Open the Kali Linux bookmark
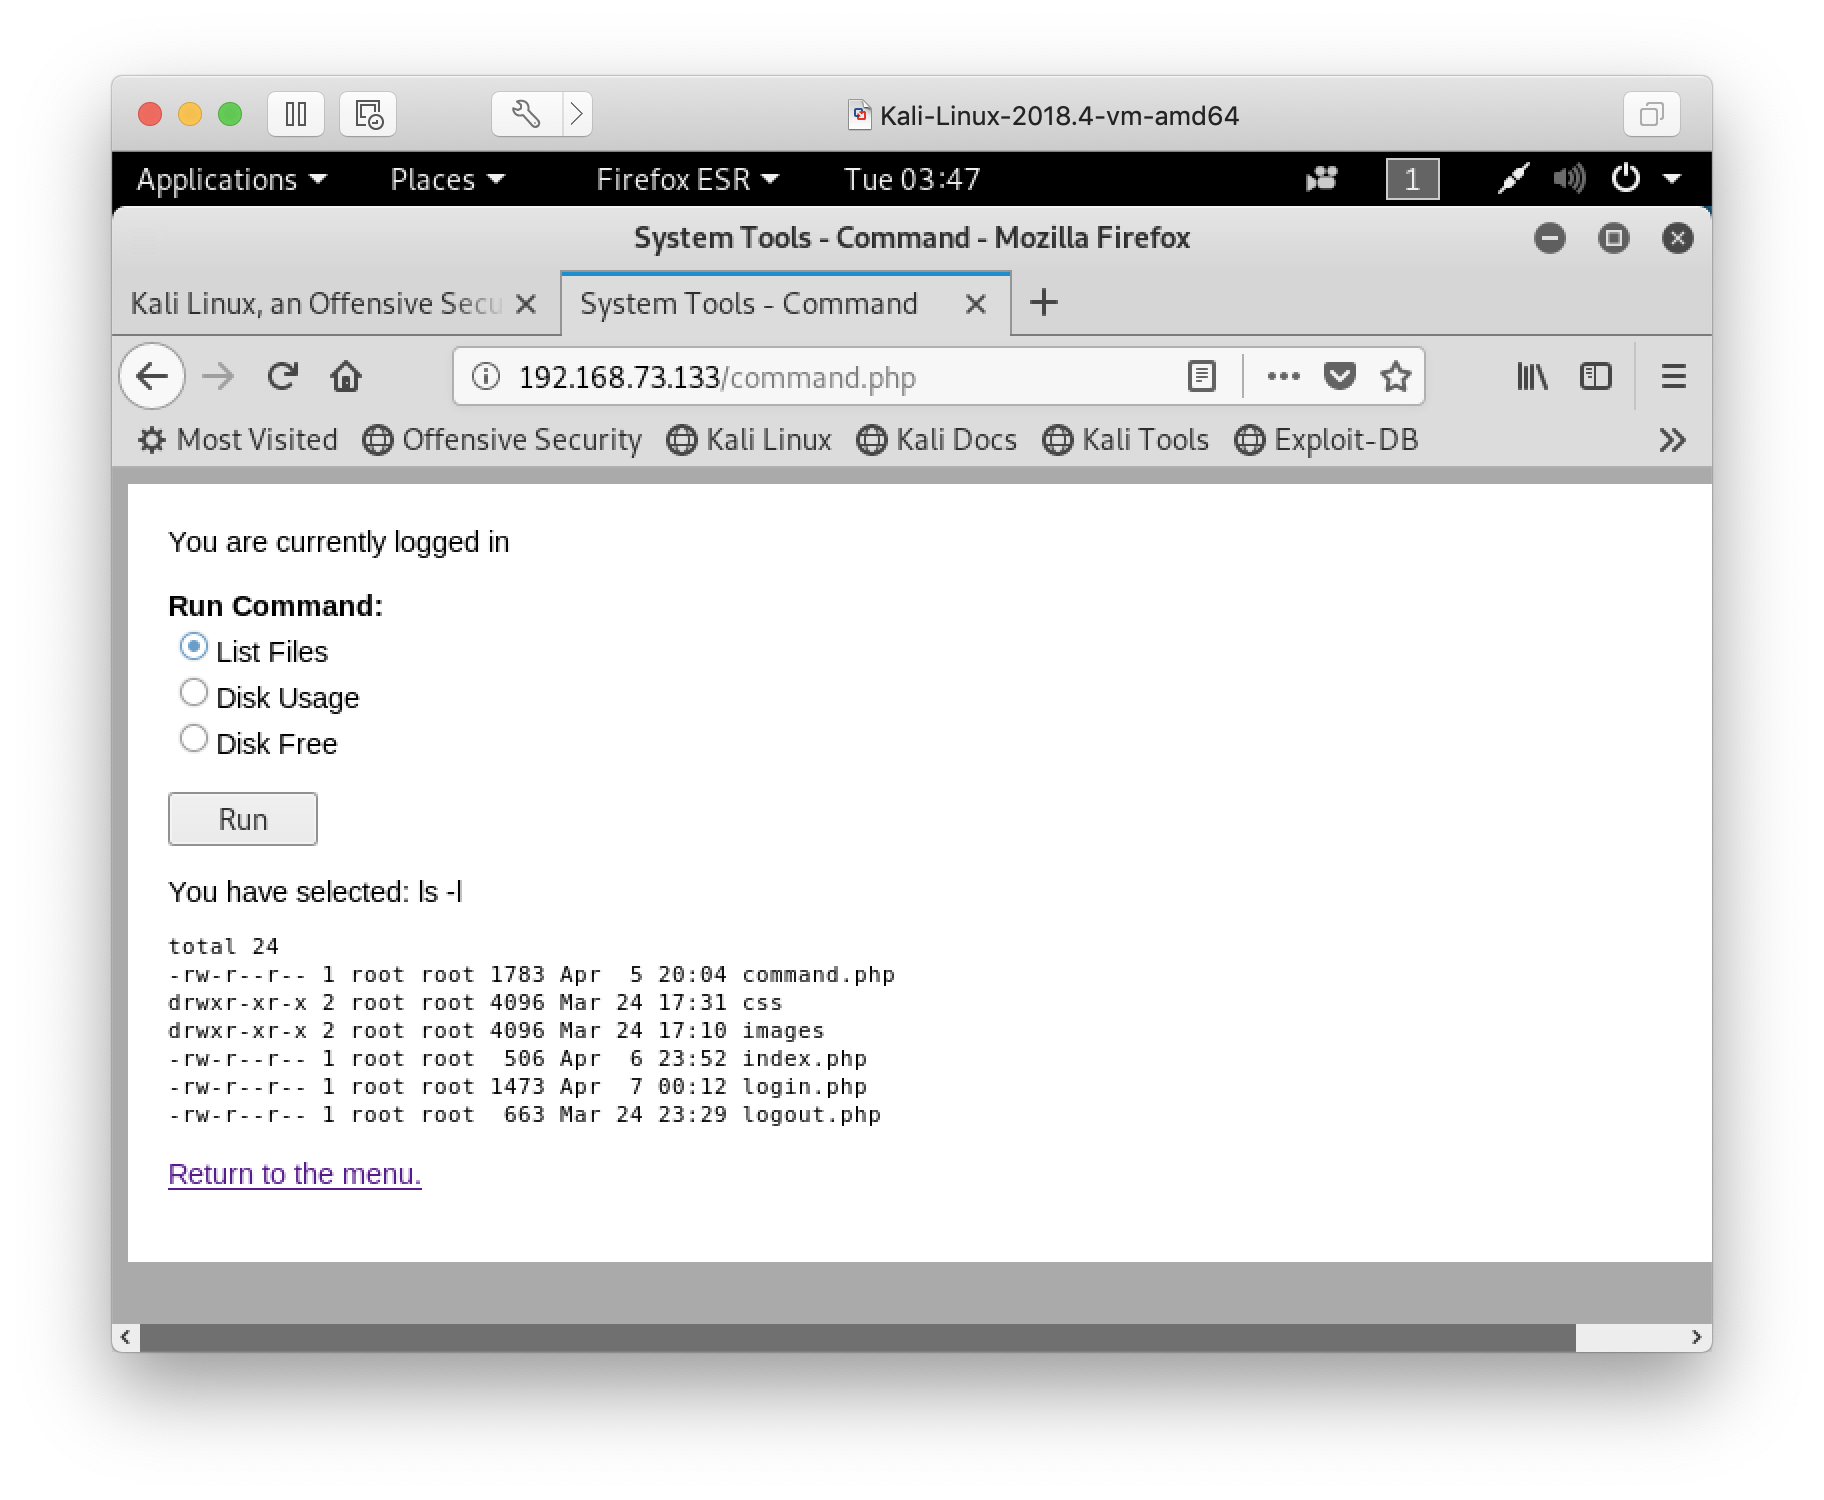This screenshot has height=1500, width=1824. pyautogui.click(x=749, y=440)
